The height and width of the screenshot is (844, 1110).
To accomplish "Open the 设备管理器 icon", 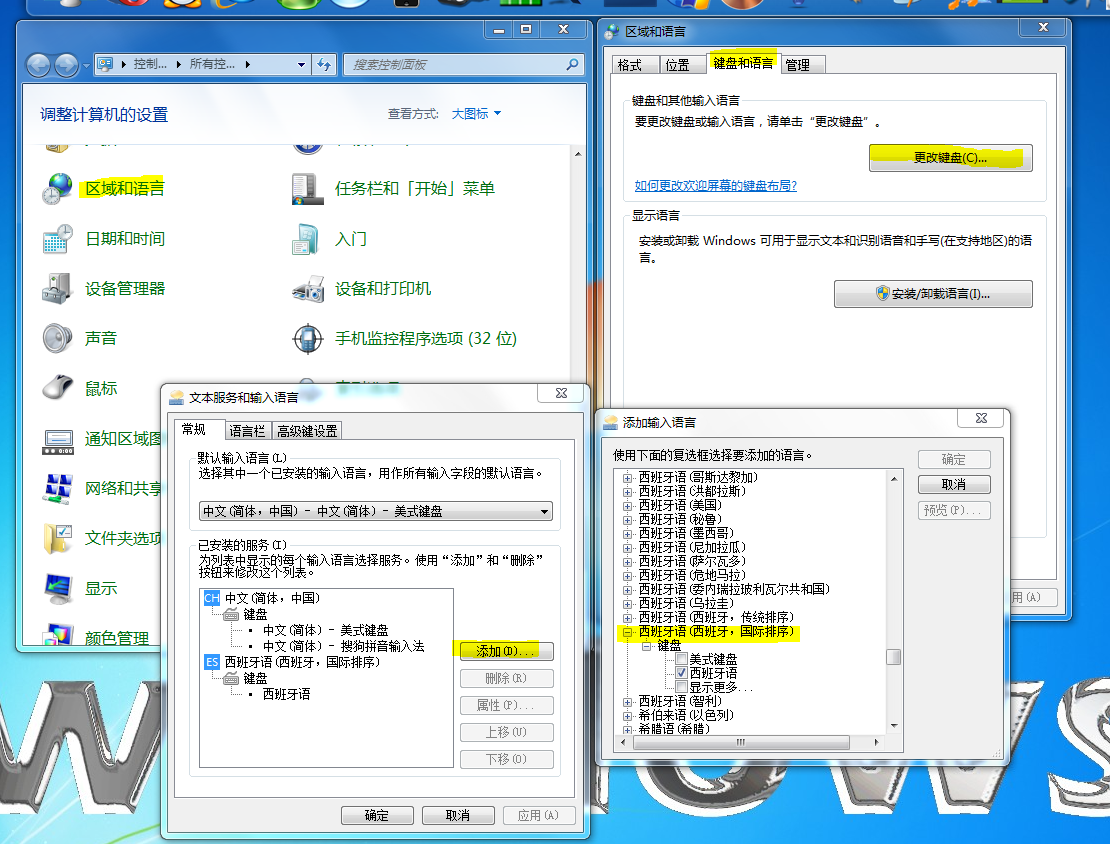I will [x=57, y=289].
